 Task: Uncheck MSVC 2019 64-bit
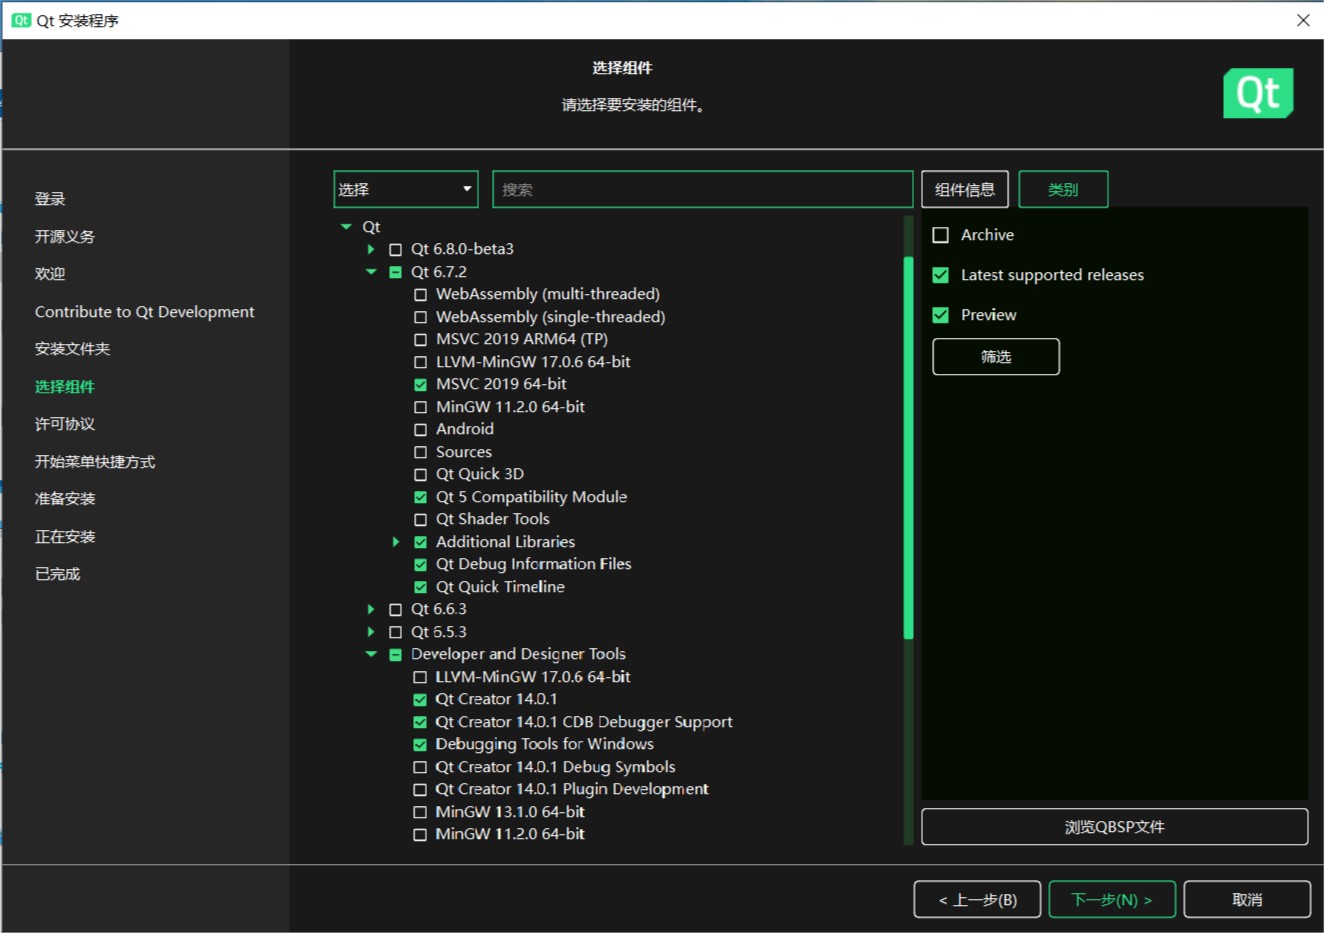pyautogui.click(x=420, y=384)
